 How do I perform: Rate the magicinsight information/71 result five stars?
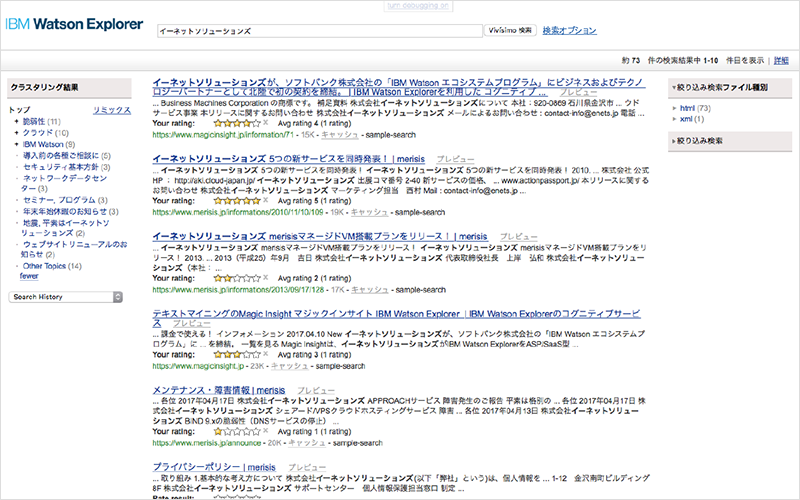pos(257,123)
